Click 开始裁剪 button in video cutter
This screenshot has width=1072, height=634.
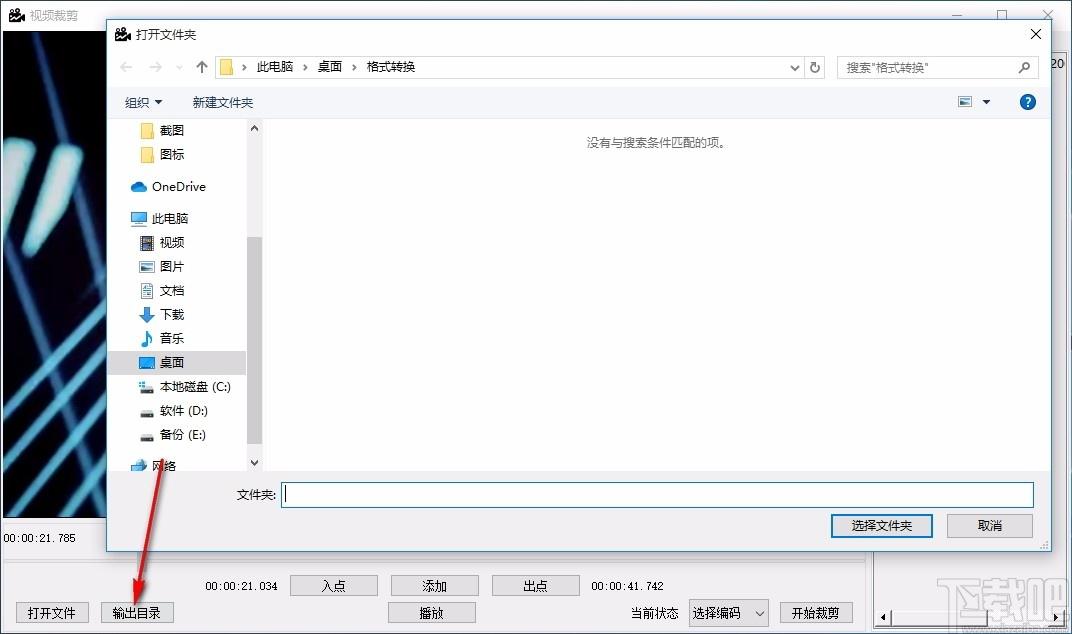[816, 613]
